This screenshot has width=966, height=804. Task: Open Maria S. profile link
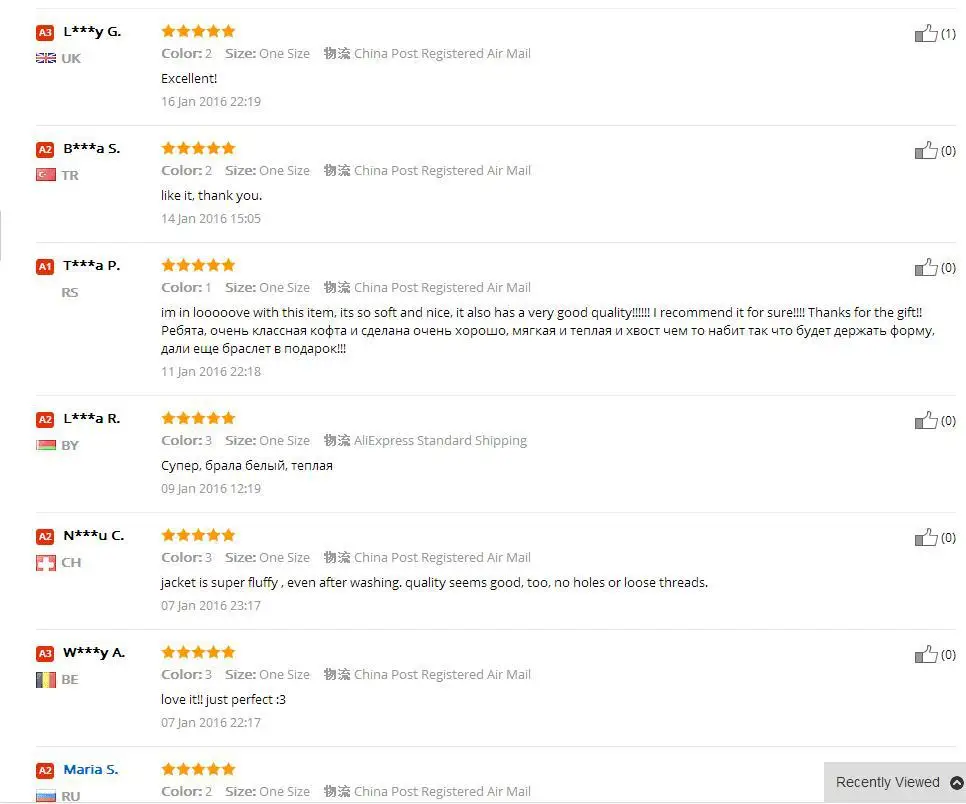91,769
